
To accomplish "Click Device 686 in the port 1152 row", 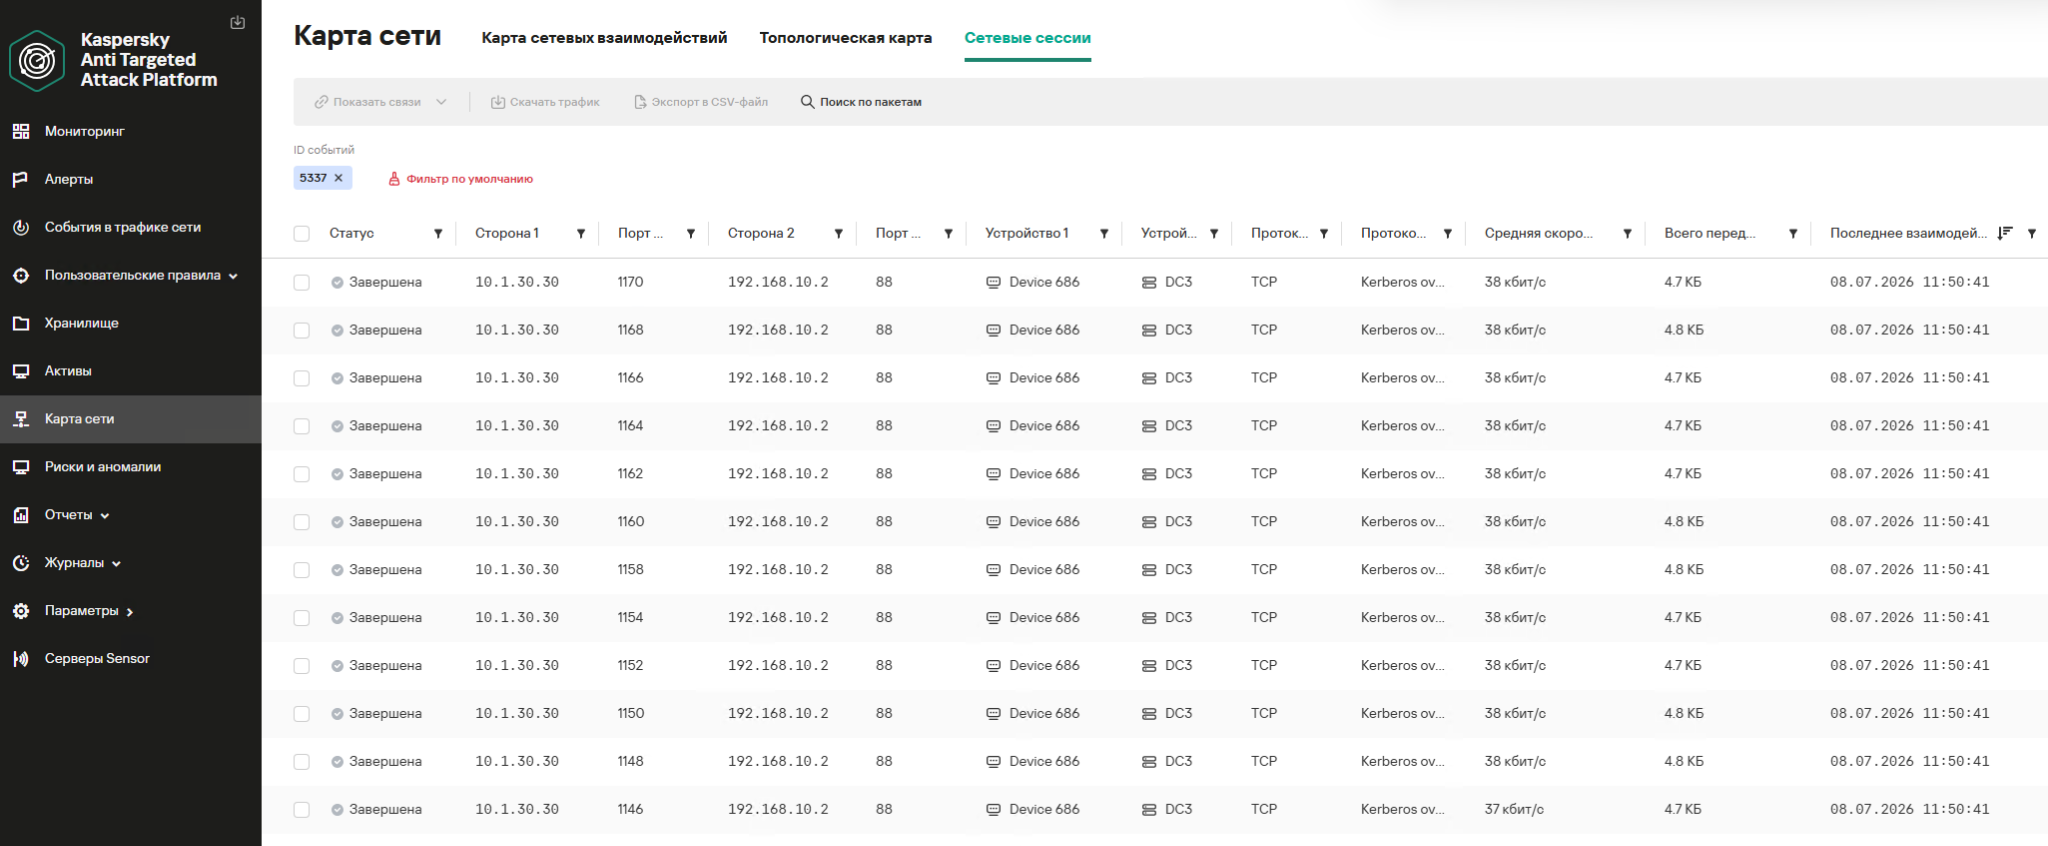I will click(x=1044, y=666).
